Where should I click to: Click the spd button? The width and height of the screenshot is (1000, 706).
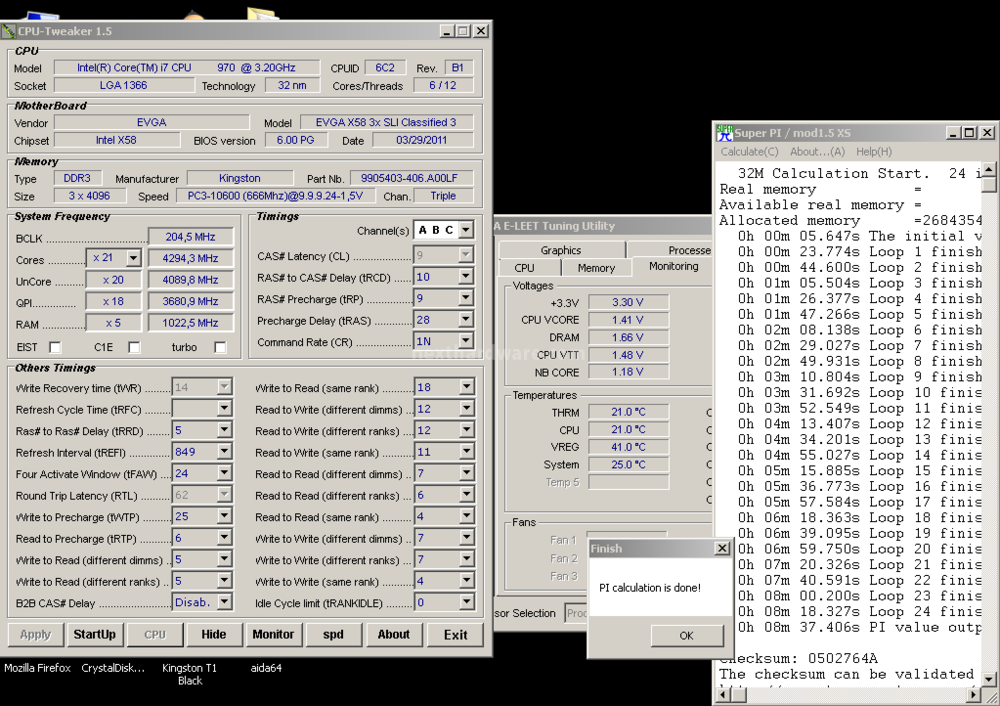(333, 635)
